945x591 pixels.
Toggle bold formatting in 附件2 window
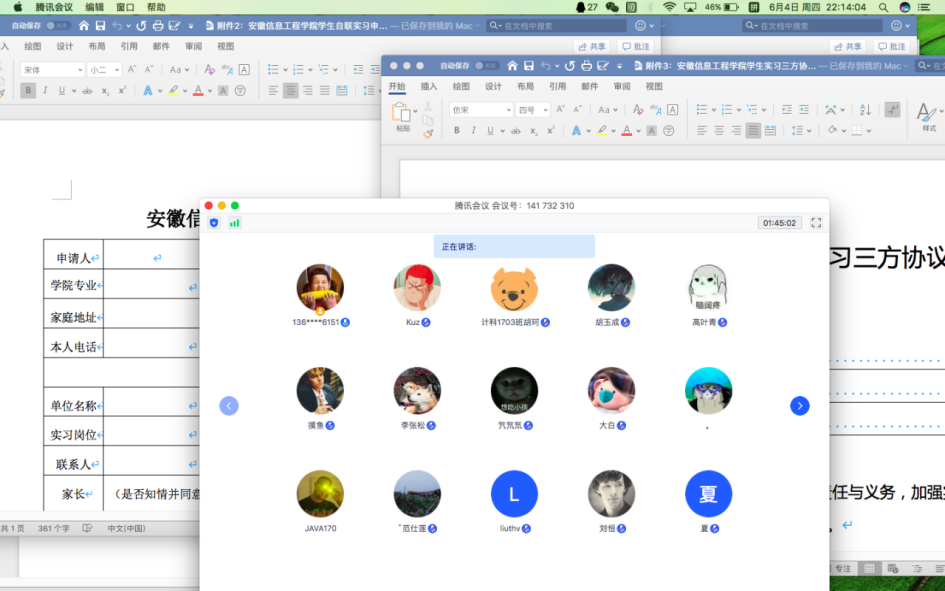[28, 90]
